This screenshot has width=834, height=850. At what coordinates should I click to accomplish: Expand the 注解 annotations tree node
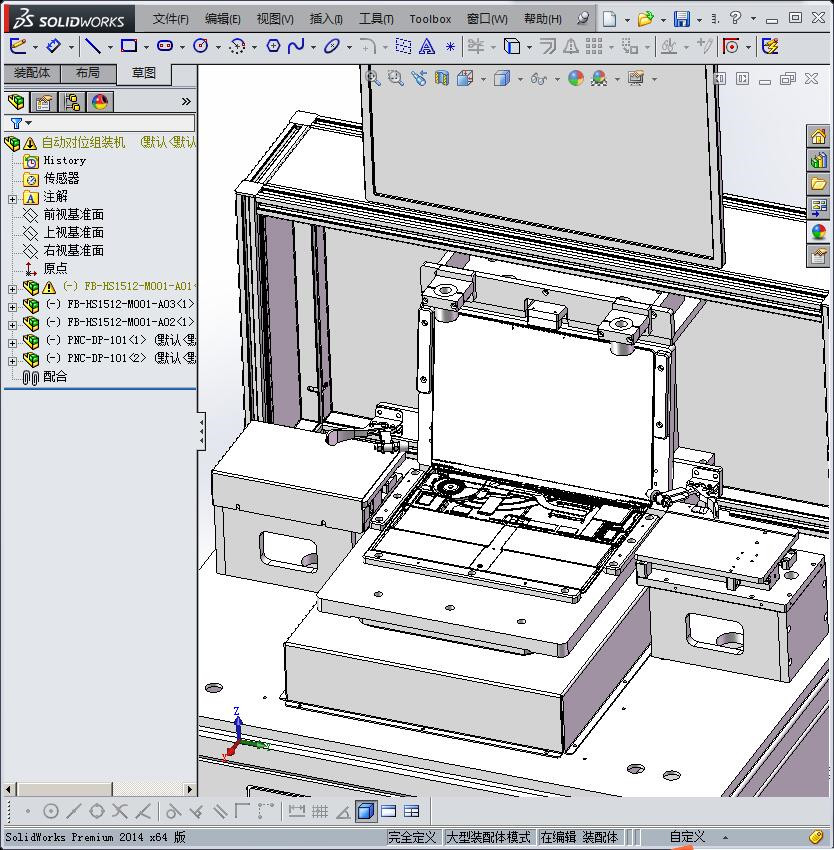click(x=12, y=198)
